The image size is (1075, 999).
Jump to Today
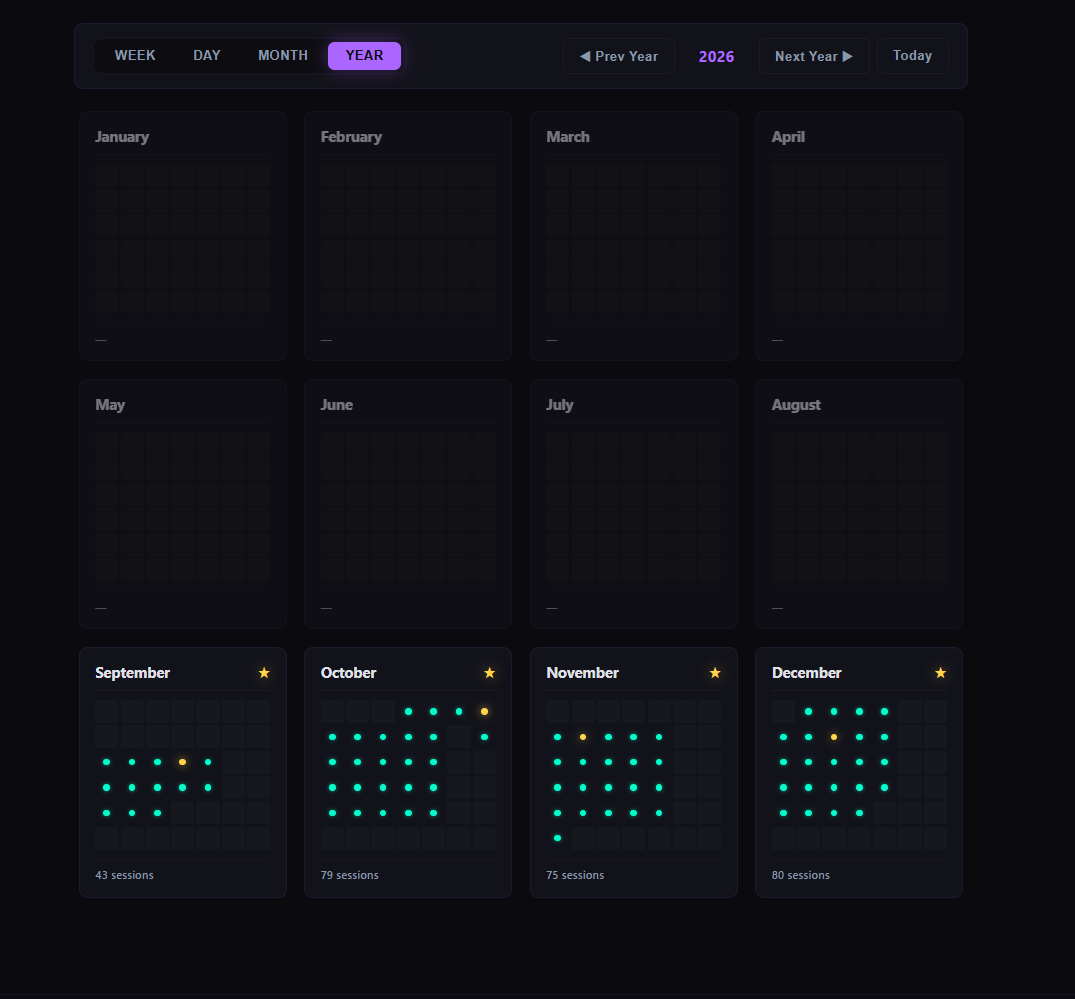coord(912,56)
